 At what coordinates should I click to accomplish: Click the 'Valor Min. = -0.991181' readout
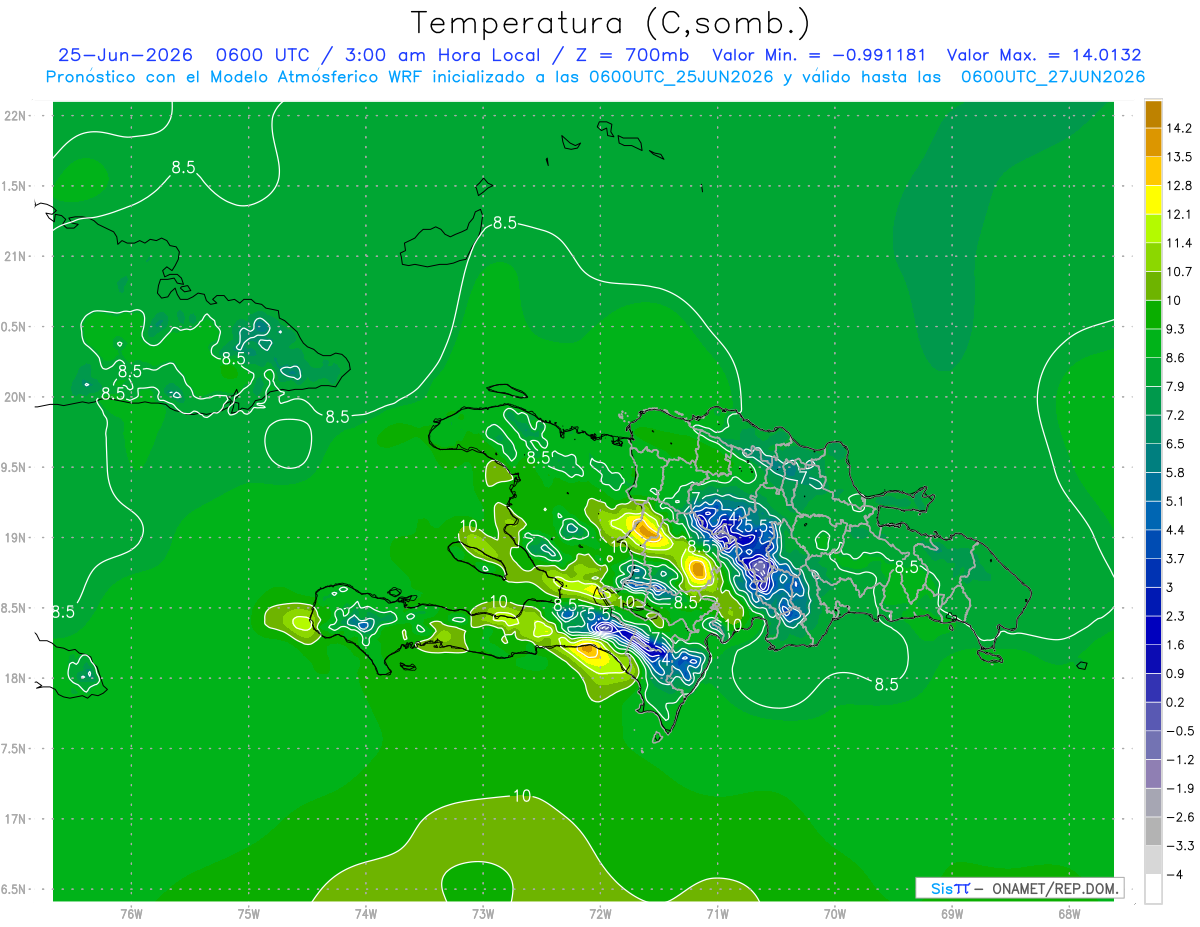coord(819,55)
